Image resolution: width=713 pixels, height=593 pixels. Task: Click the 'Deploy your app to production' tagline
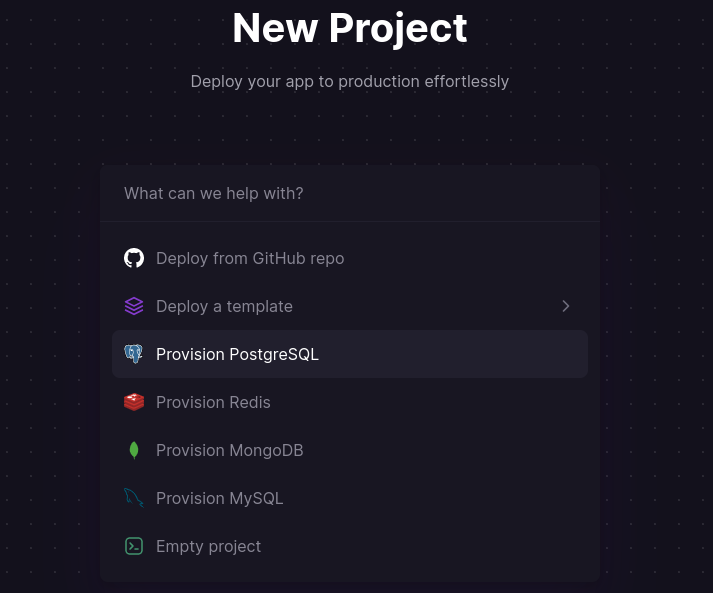[350, 81]
